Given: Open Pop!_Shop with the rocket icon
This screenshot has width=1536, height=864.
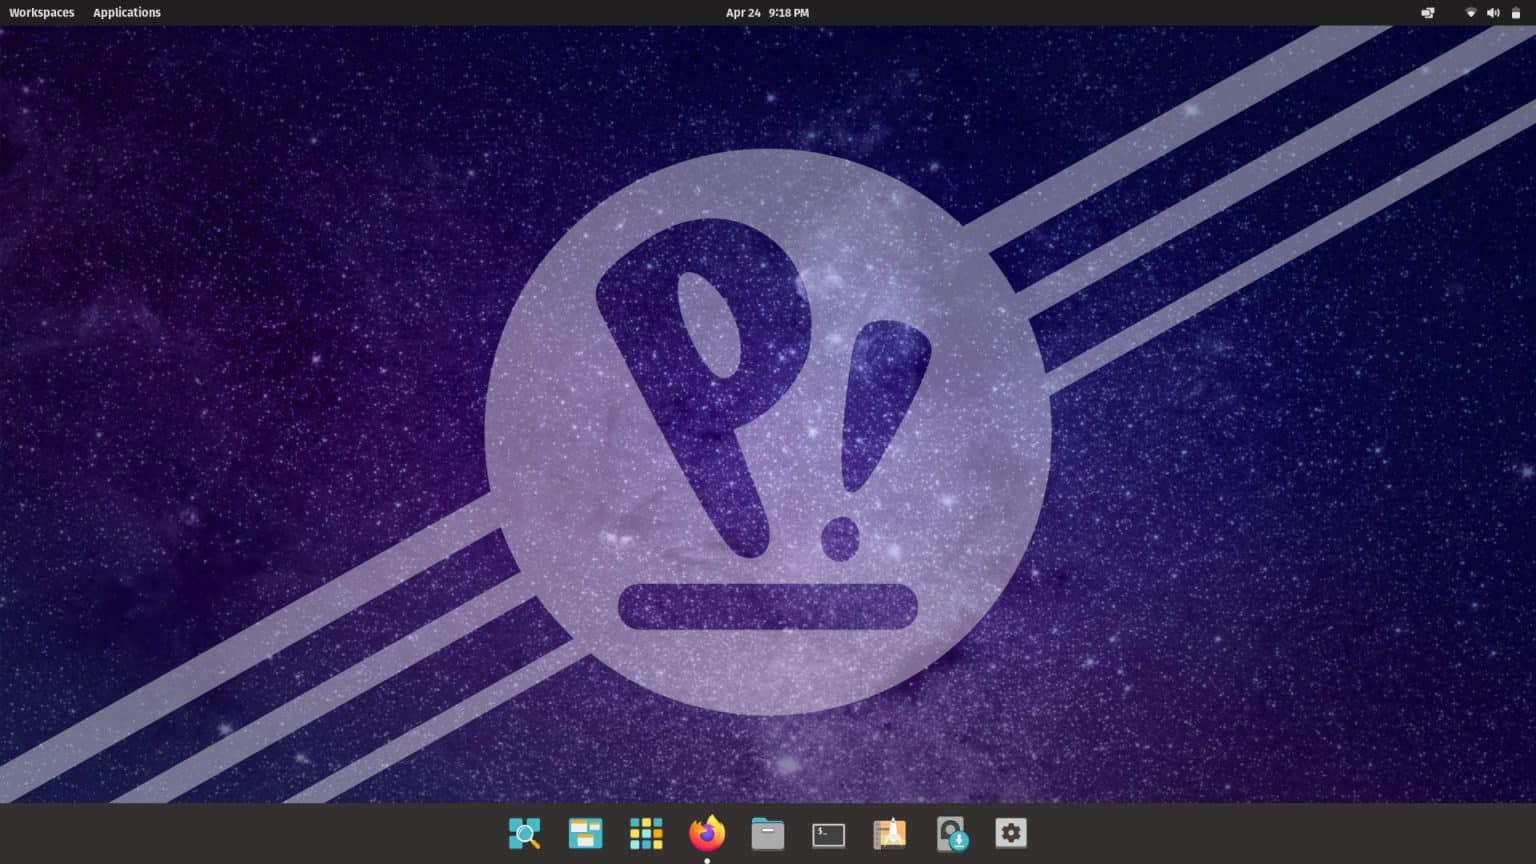Looking at the screenshot, I should pyautogui.click(x=889, y=833).
